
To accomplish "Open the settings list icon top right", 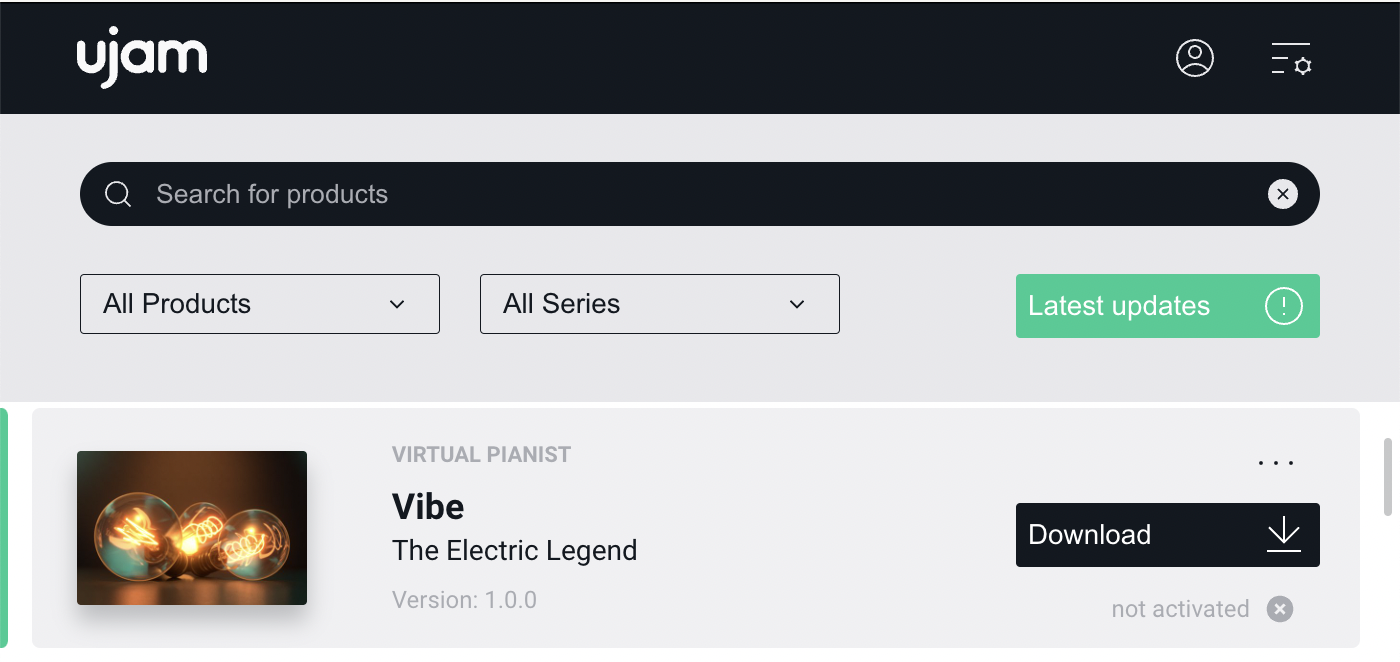I will [1290, 60].
